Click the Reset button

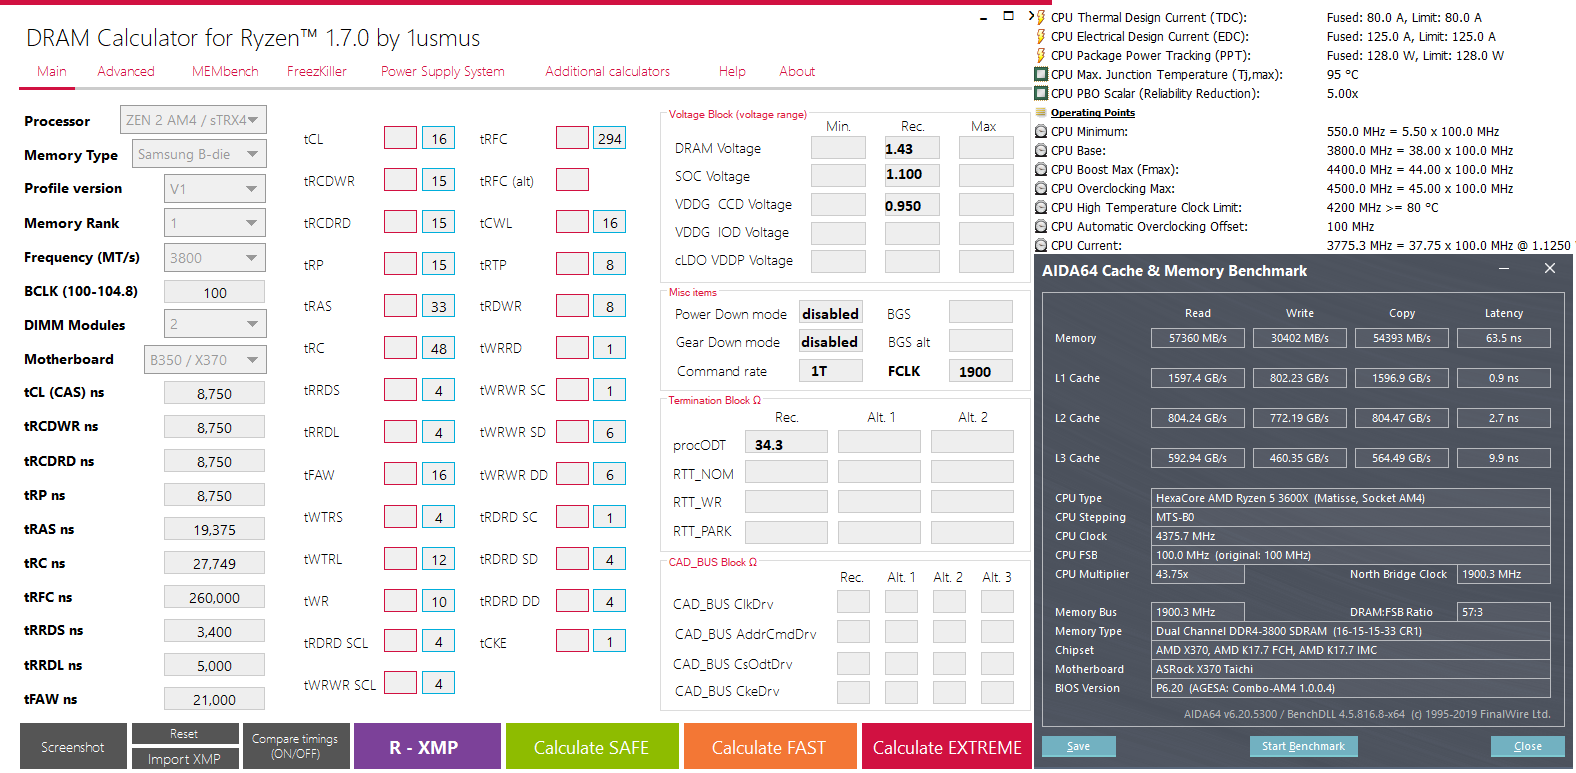coord(185,734)
